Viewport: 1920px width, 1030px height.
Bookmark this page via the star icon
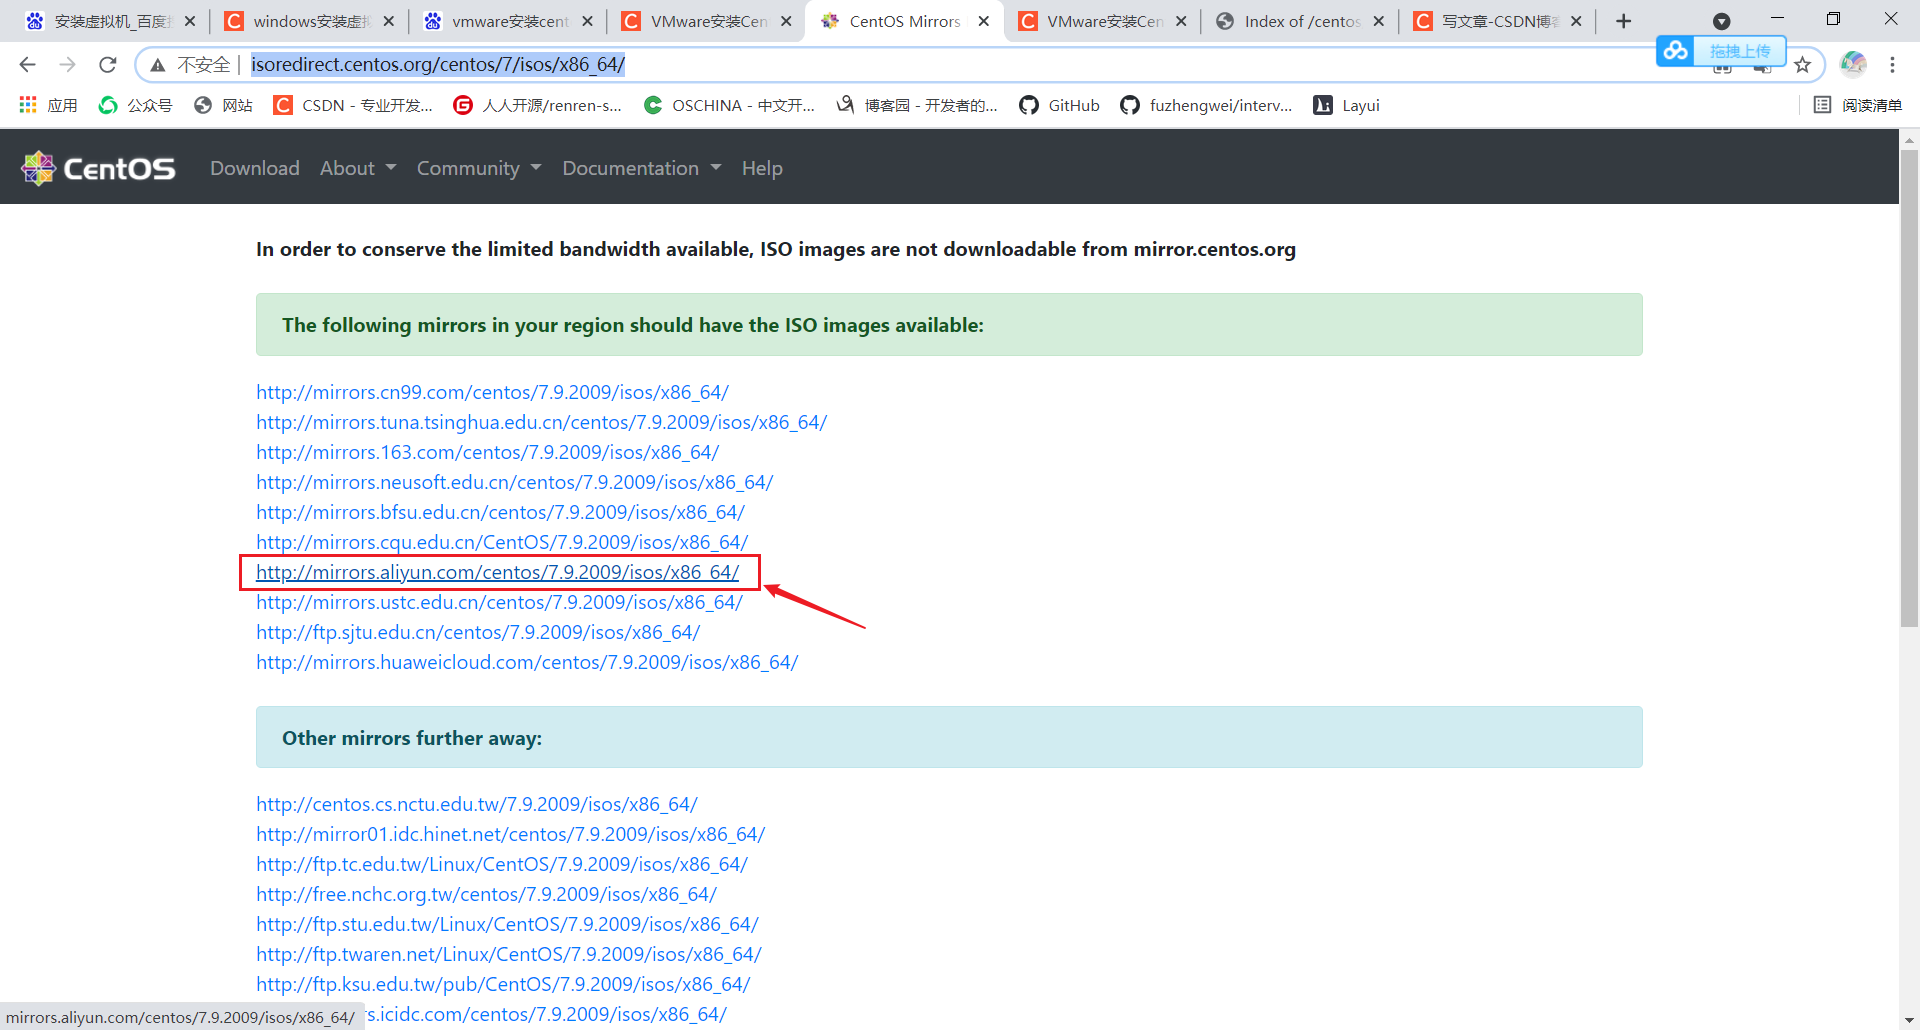1803,64
